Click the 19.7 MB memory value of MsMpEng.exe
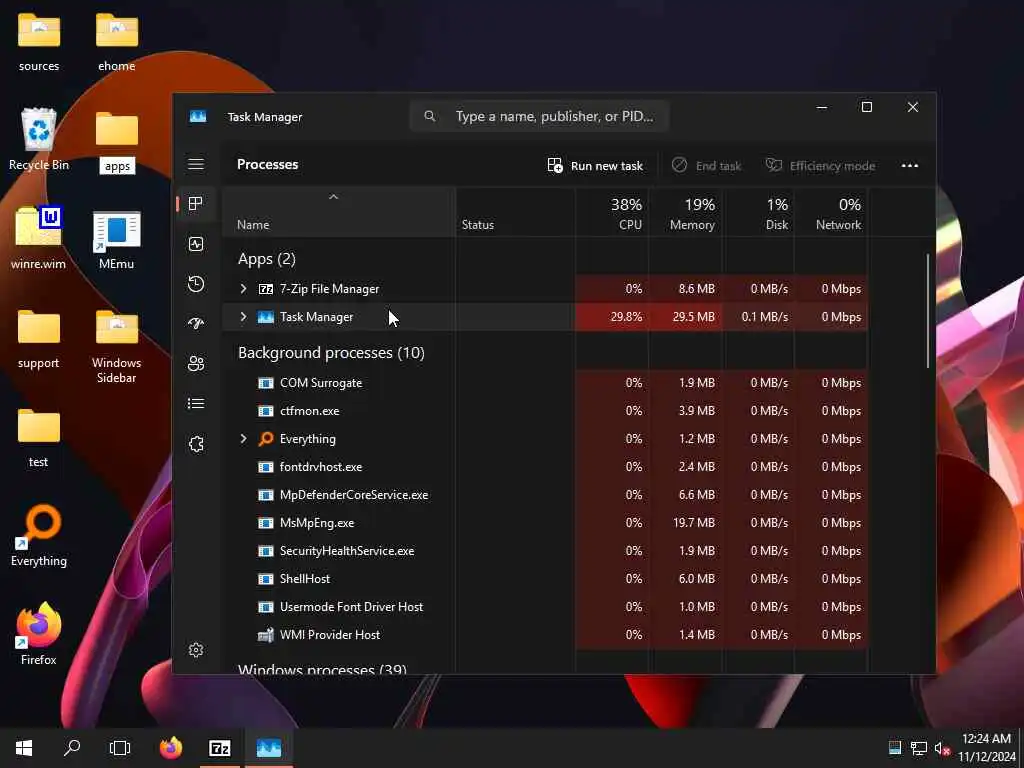The height and width of the screenshot is (768, 1024). [694, 523]
